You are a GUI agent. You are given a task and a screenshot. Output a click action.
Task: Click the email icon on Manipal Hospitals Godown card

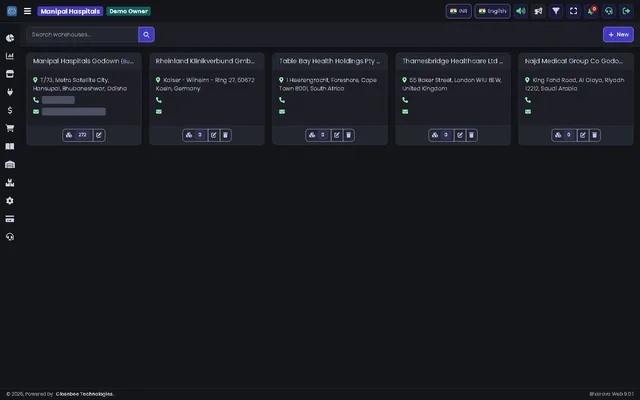point(36,111)
